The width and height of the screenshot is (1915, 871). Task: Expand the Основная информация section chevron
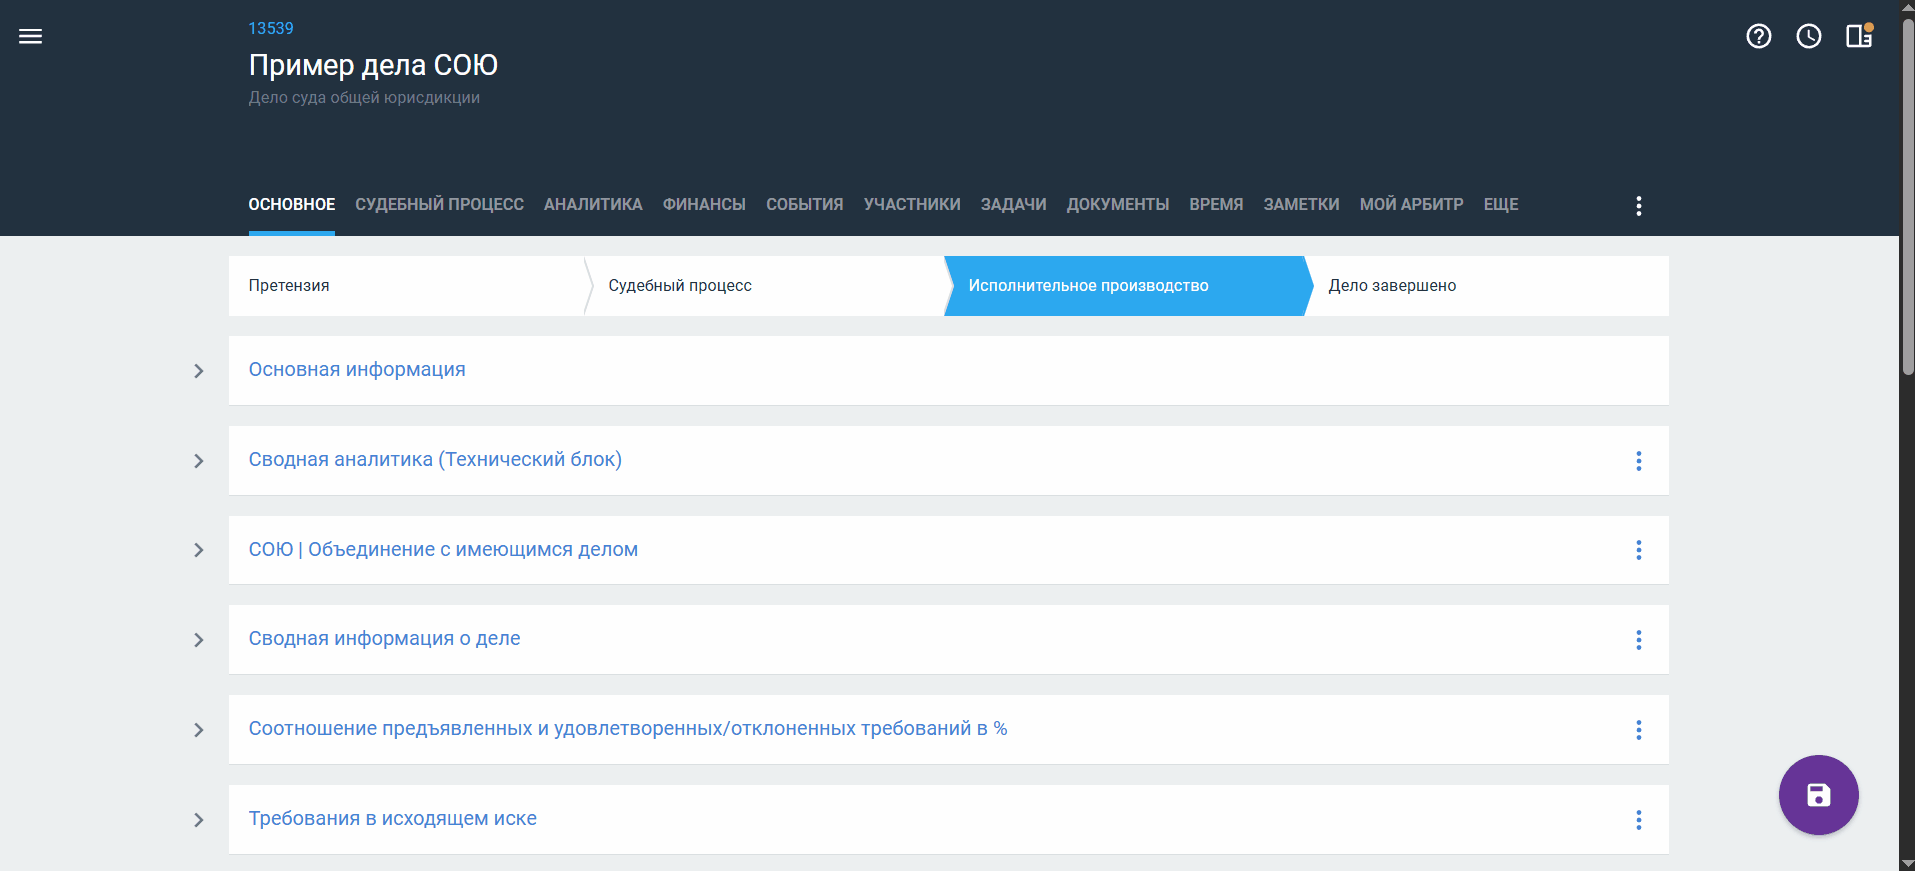pos(199,371)
